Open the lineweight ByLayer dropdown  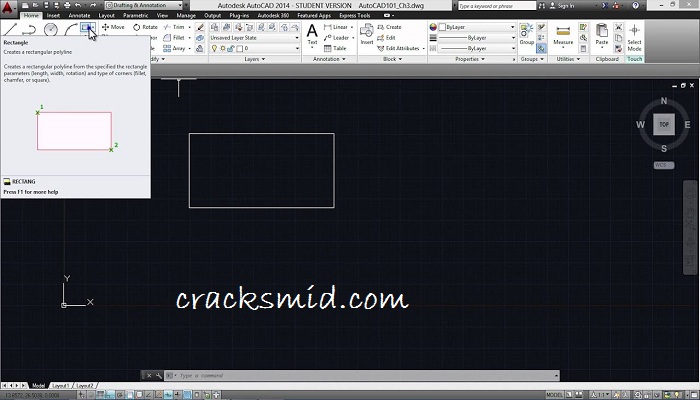[x=476, y=38]
